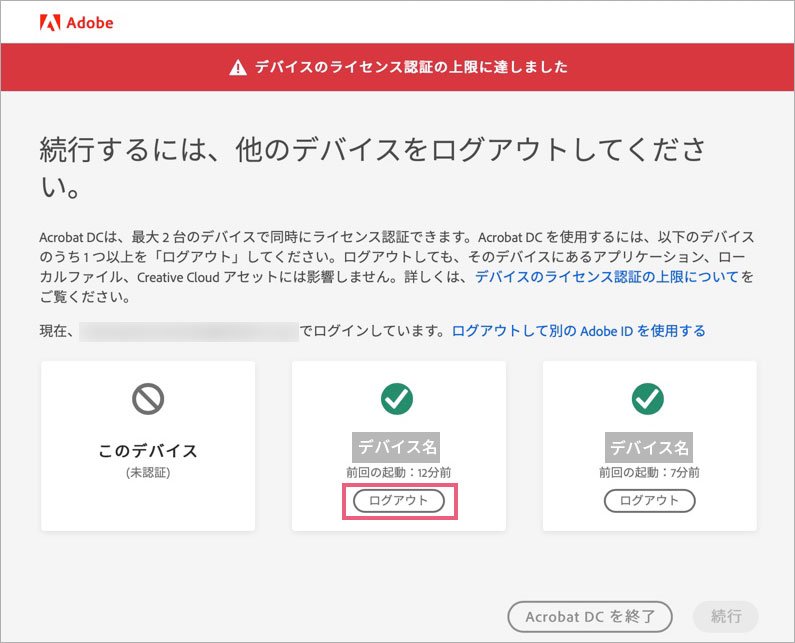Click ログアウトして別の Adobe ID を使用する link
795x643 pixels.
(x=579, y=331)
